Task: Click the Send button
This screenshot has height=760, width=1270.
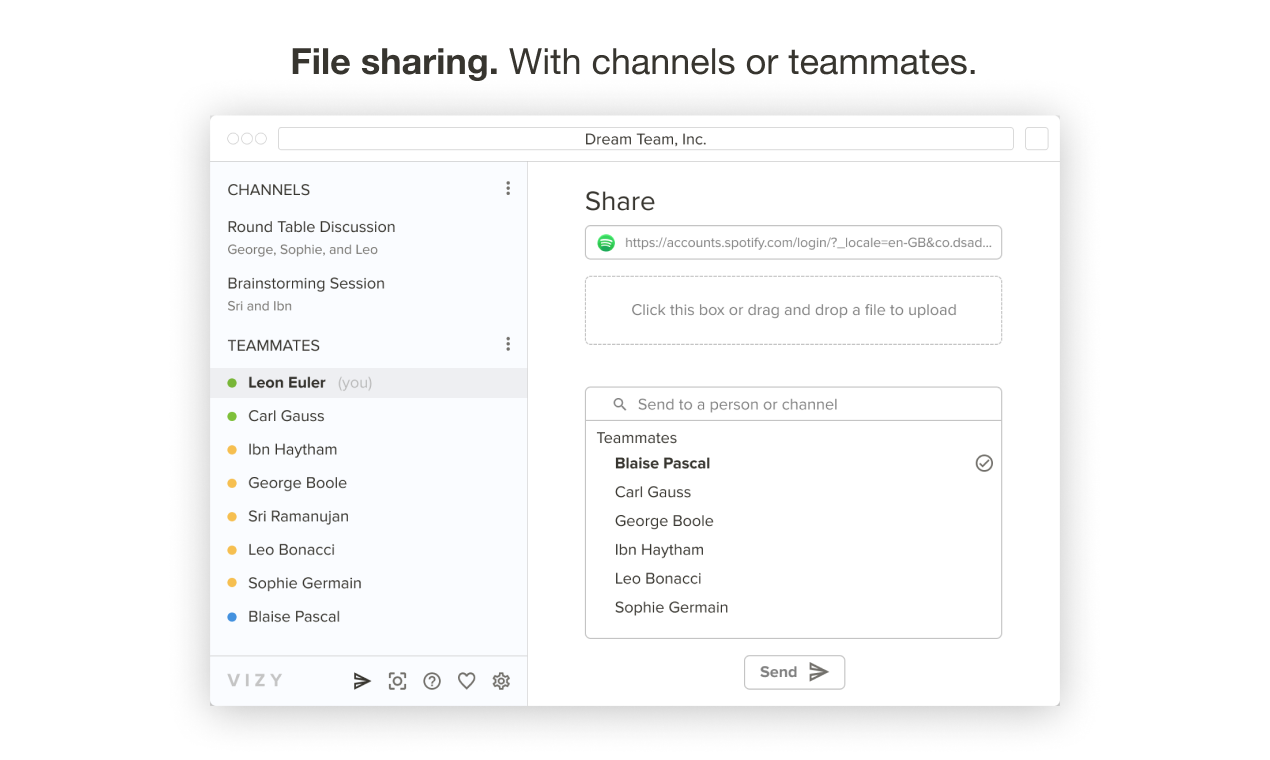Action: [x=794, y=672]
